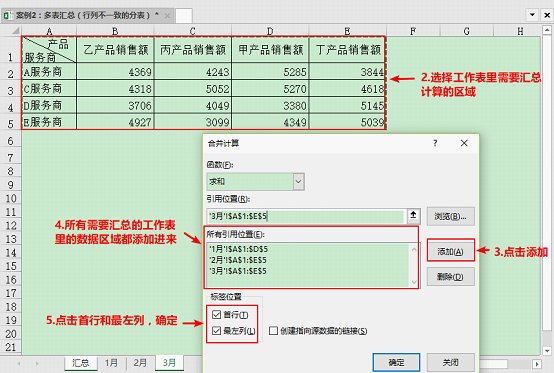554x373 pixels.
Task: Click the horizontal scrollbar right arrow
Action: point(537,364)
